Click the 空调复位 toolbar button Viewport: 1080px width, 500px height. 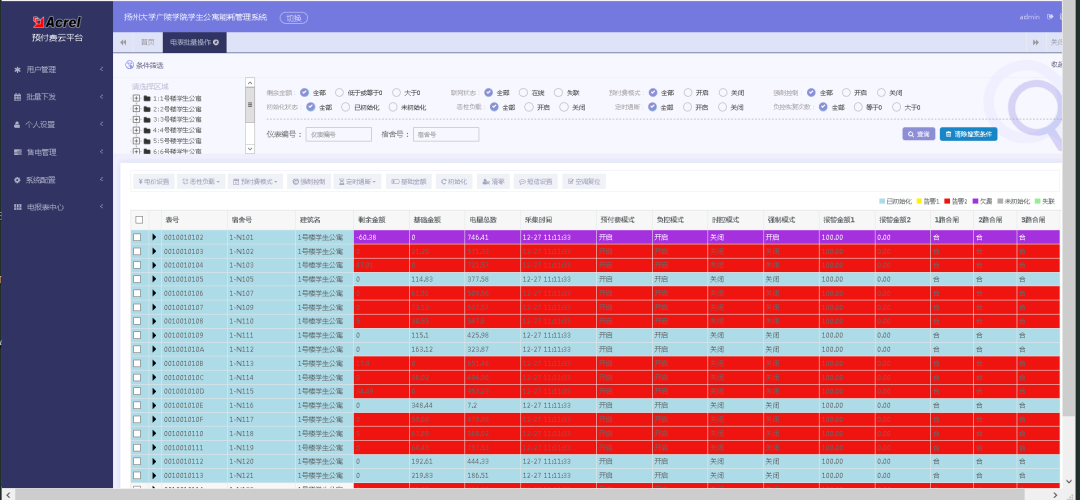coord(584,182)
